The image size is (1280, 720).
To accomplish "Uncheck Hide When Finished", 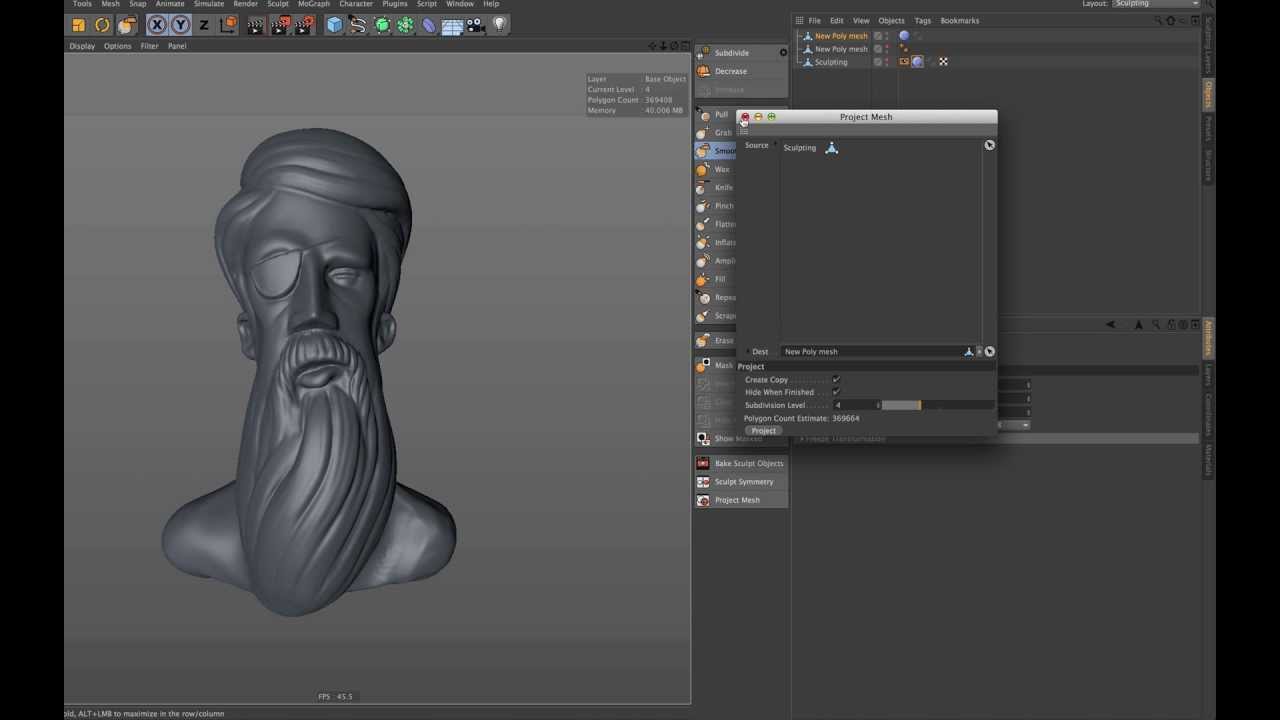I will pos(836,392).
